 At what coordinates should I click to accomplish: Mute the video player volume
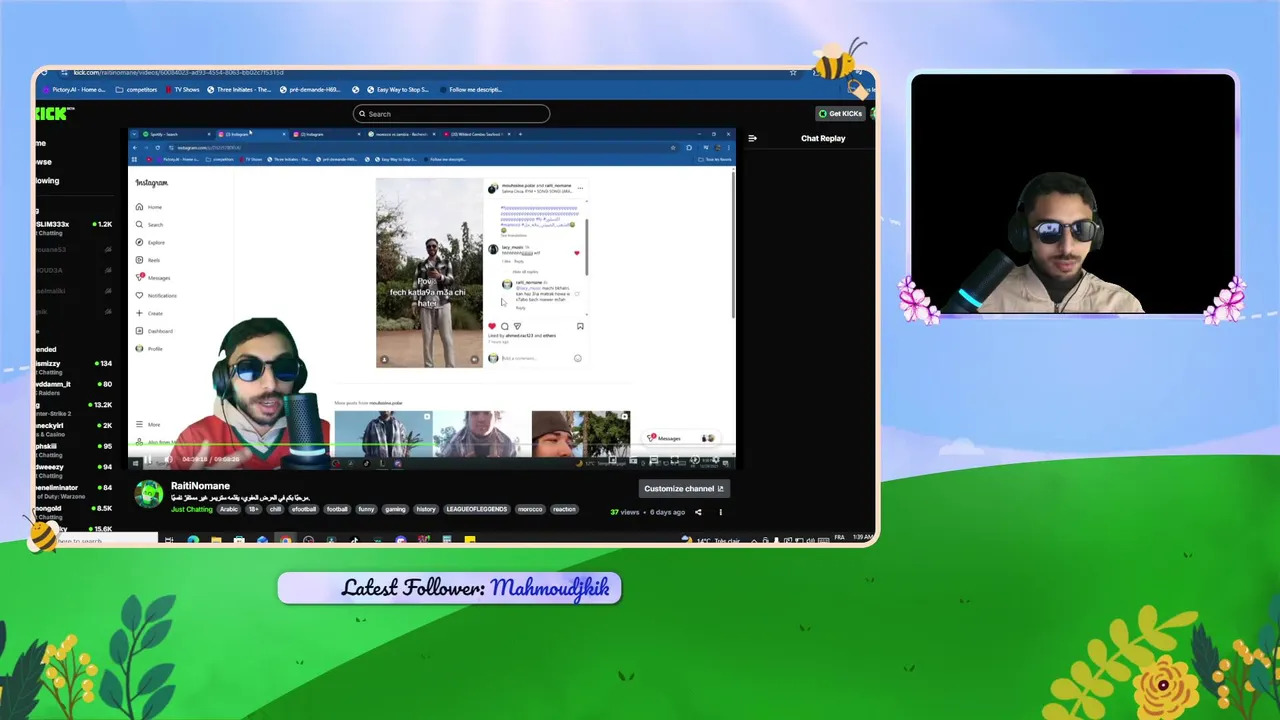tap(168, 460)
